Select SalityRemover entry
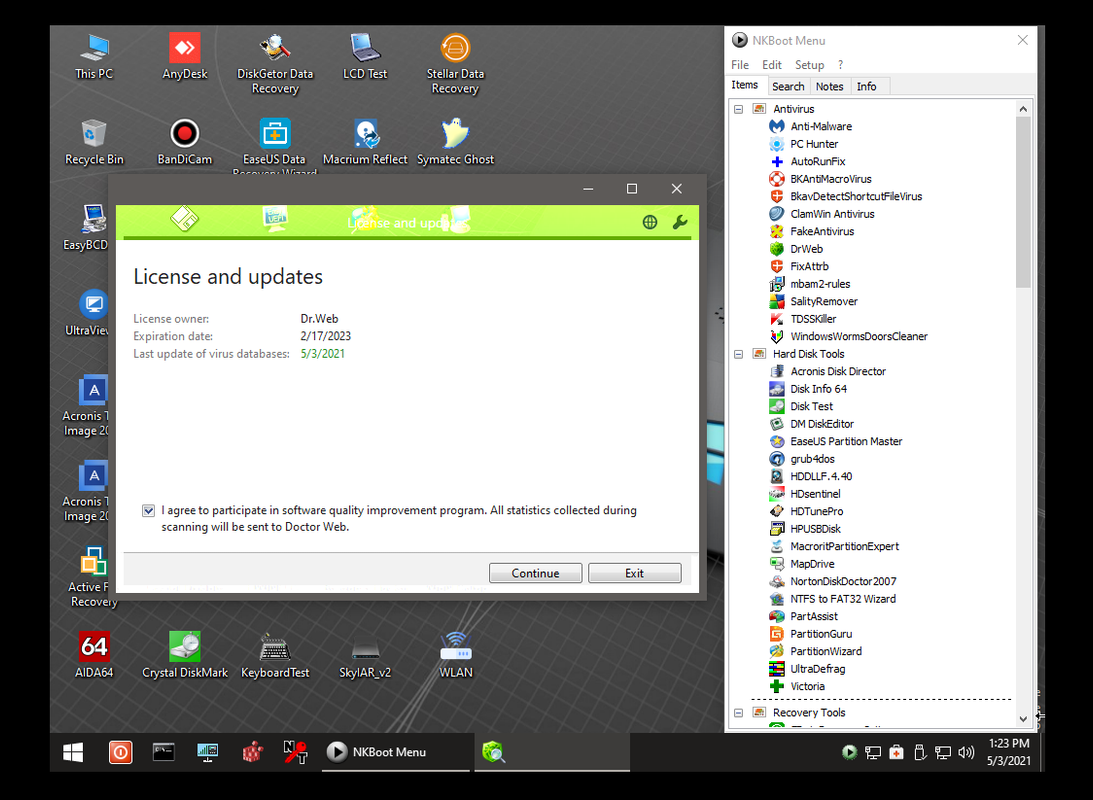Viewport: 1093px width, 800px height. 813,301
